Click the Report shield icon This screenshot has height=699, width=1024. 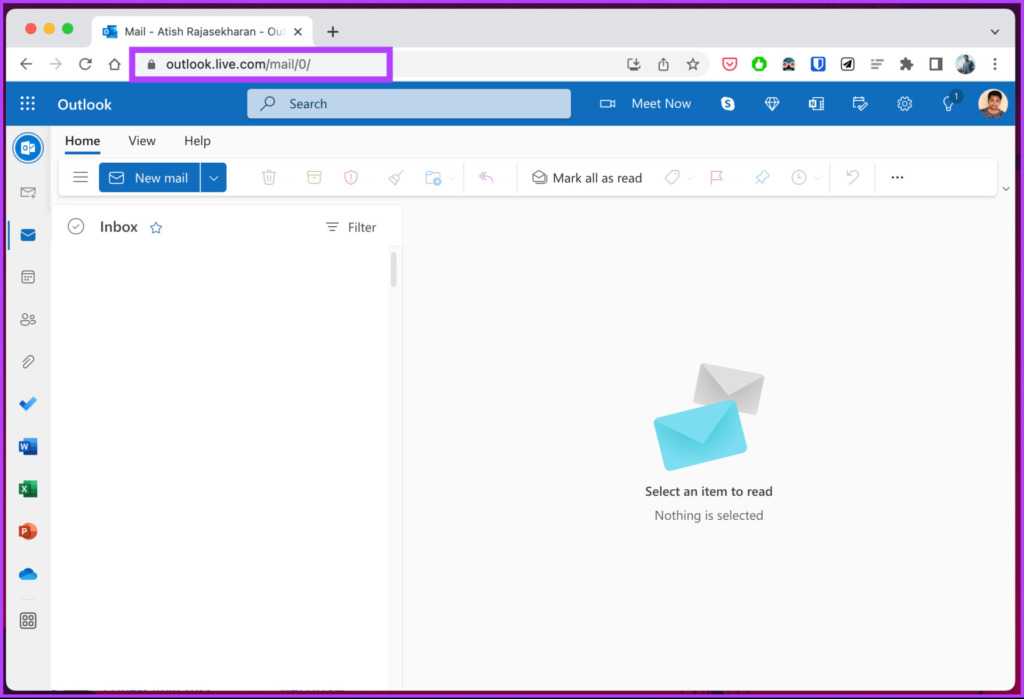pos(351,178)
